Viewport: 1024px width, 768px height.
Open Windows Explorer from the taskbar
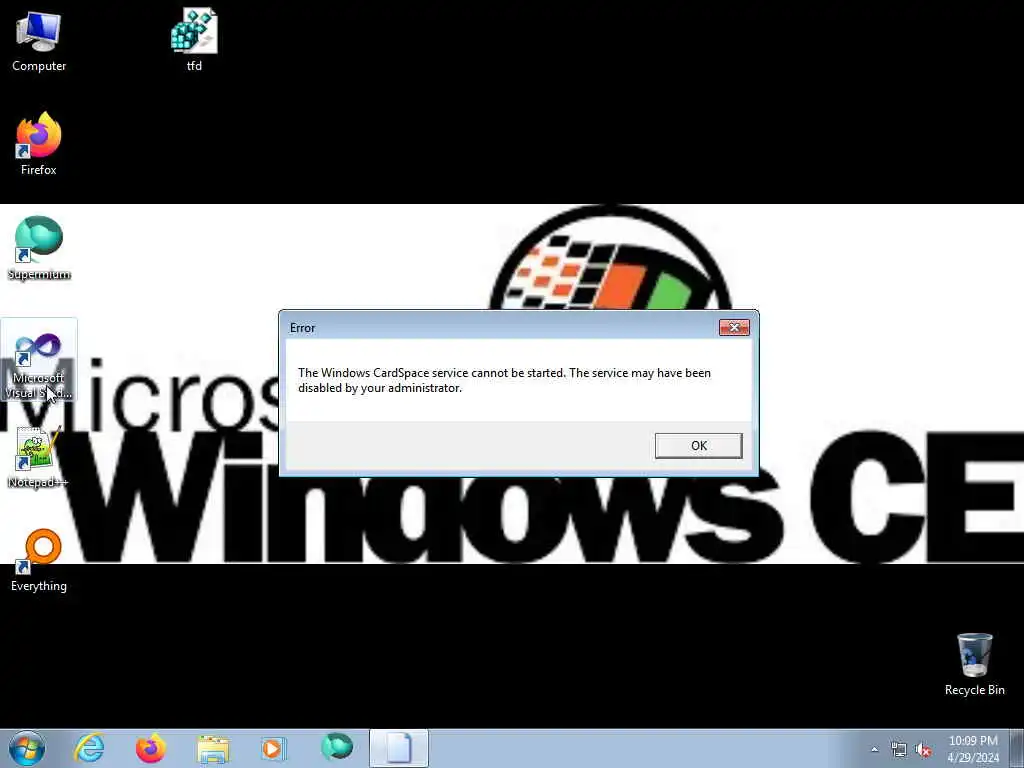pyautogui.click(x=213, y=748)
